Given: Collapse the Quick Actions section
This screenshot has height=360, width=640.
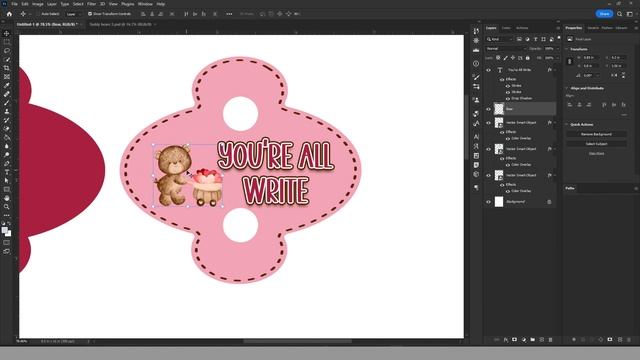Looking at the screenshot, I should (x=567, y=124).
